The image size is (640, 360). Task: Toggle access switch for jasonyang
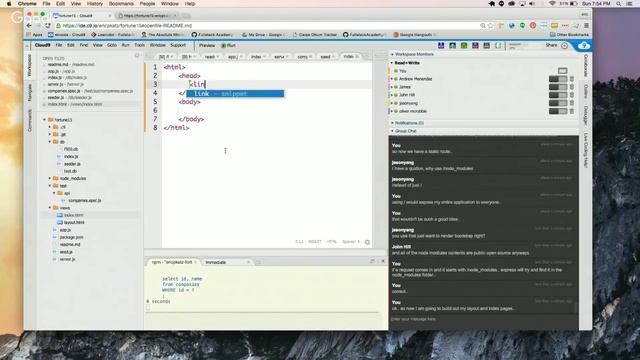(x=558, y=103)
